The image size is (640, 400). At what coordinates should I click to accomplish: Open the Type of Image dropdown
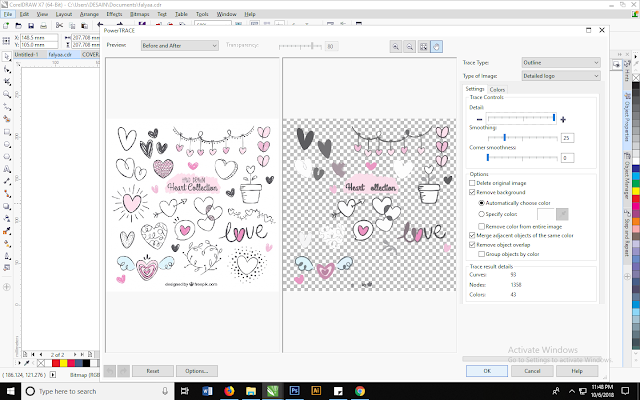tap(560, 76)
